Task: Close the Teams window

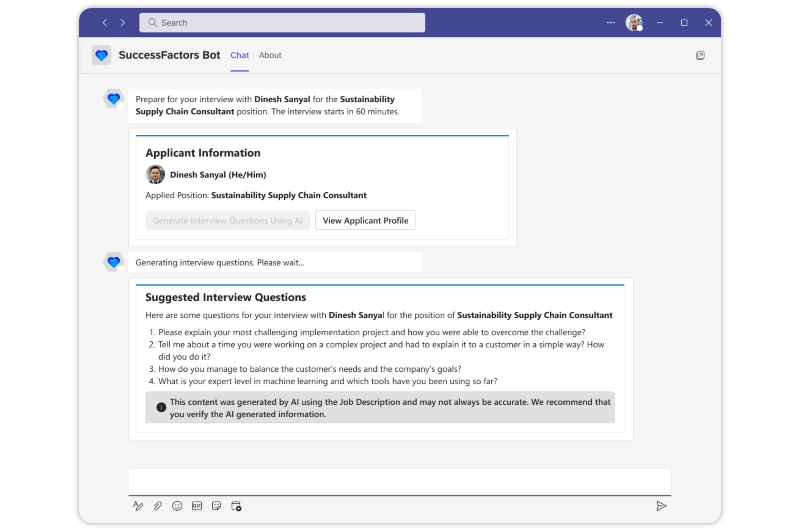Action: pyautogui.click(x=709, y=22)
